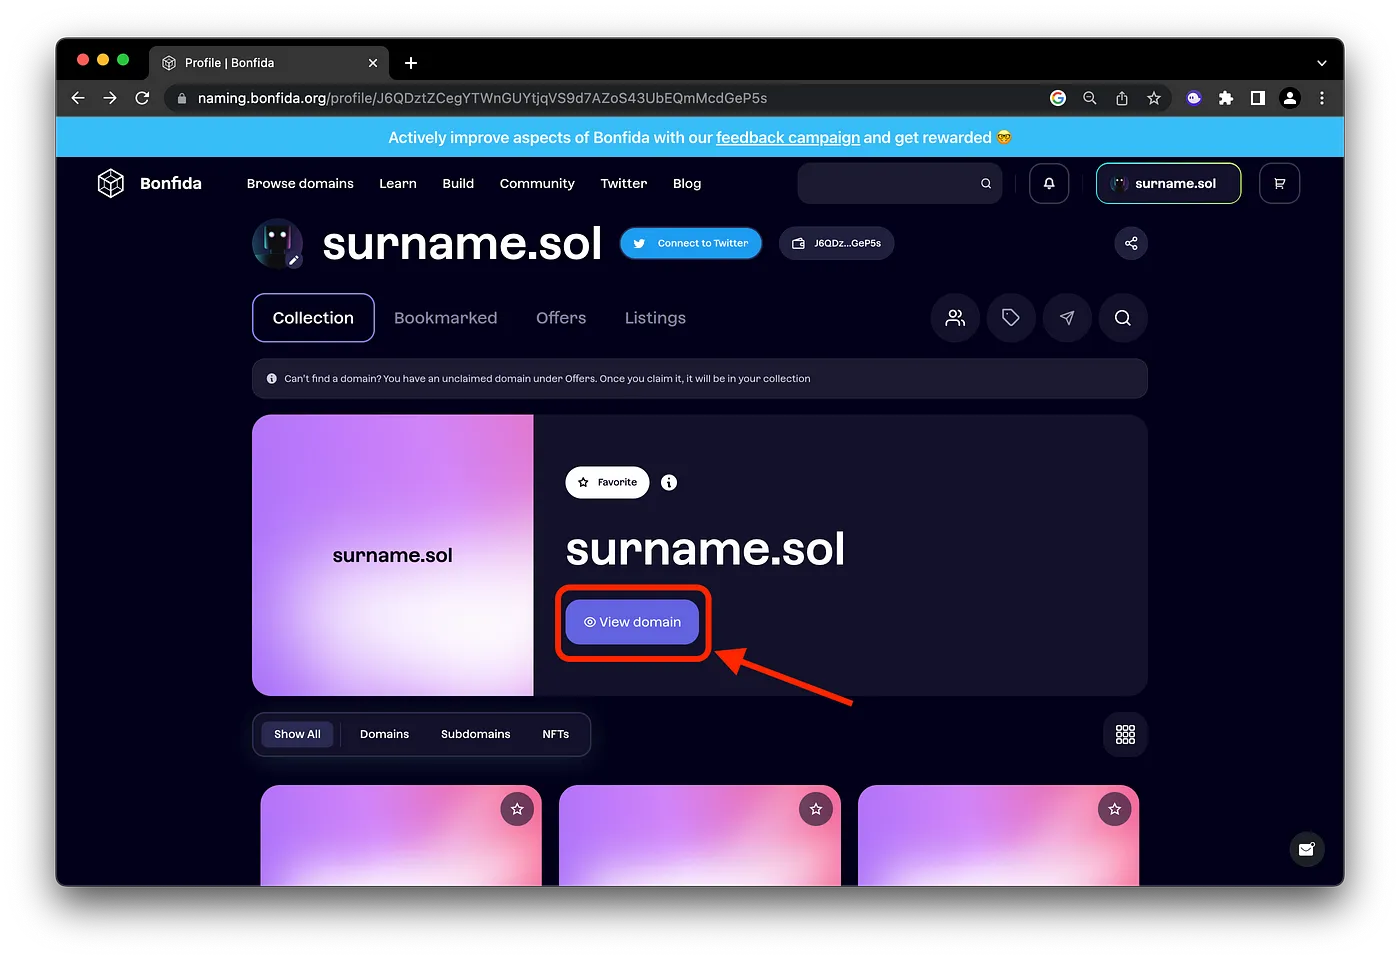Go back in browser history
1400x960 pixels.
click(78, 98)
